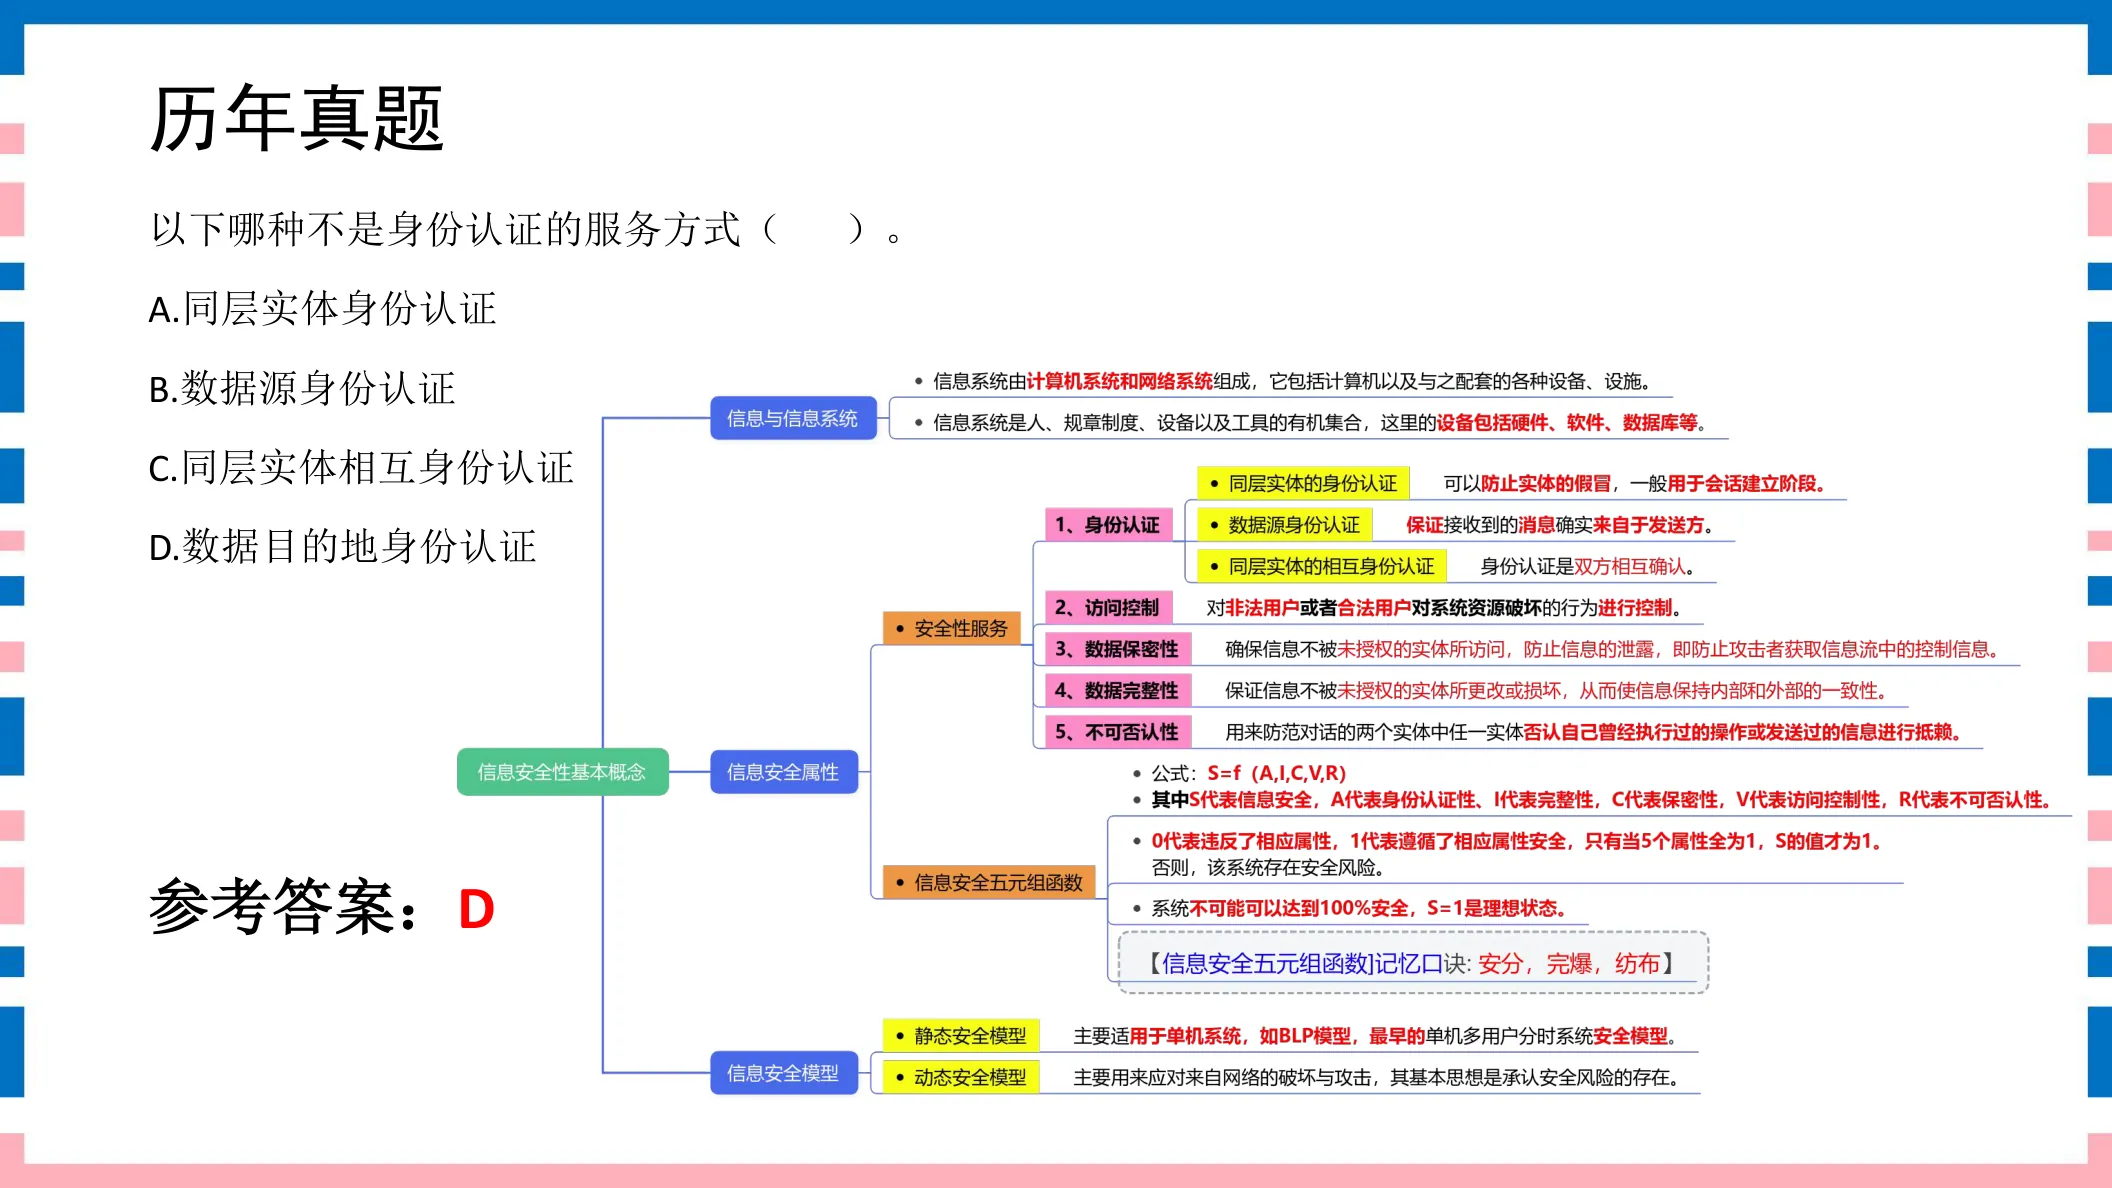Click the red answer letter D
Screen dimensions: 2112x1188
tap(476, 909)
